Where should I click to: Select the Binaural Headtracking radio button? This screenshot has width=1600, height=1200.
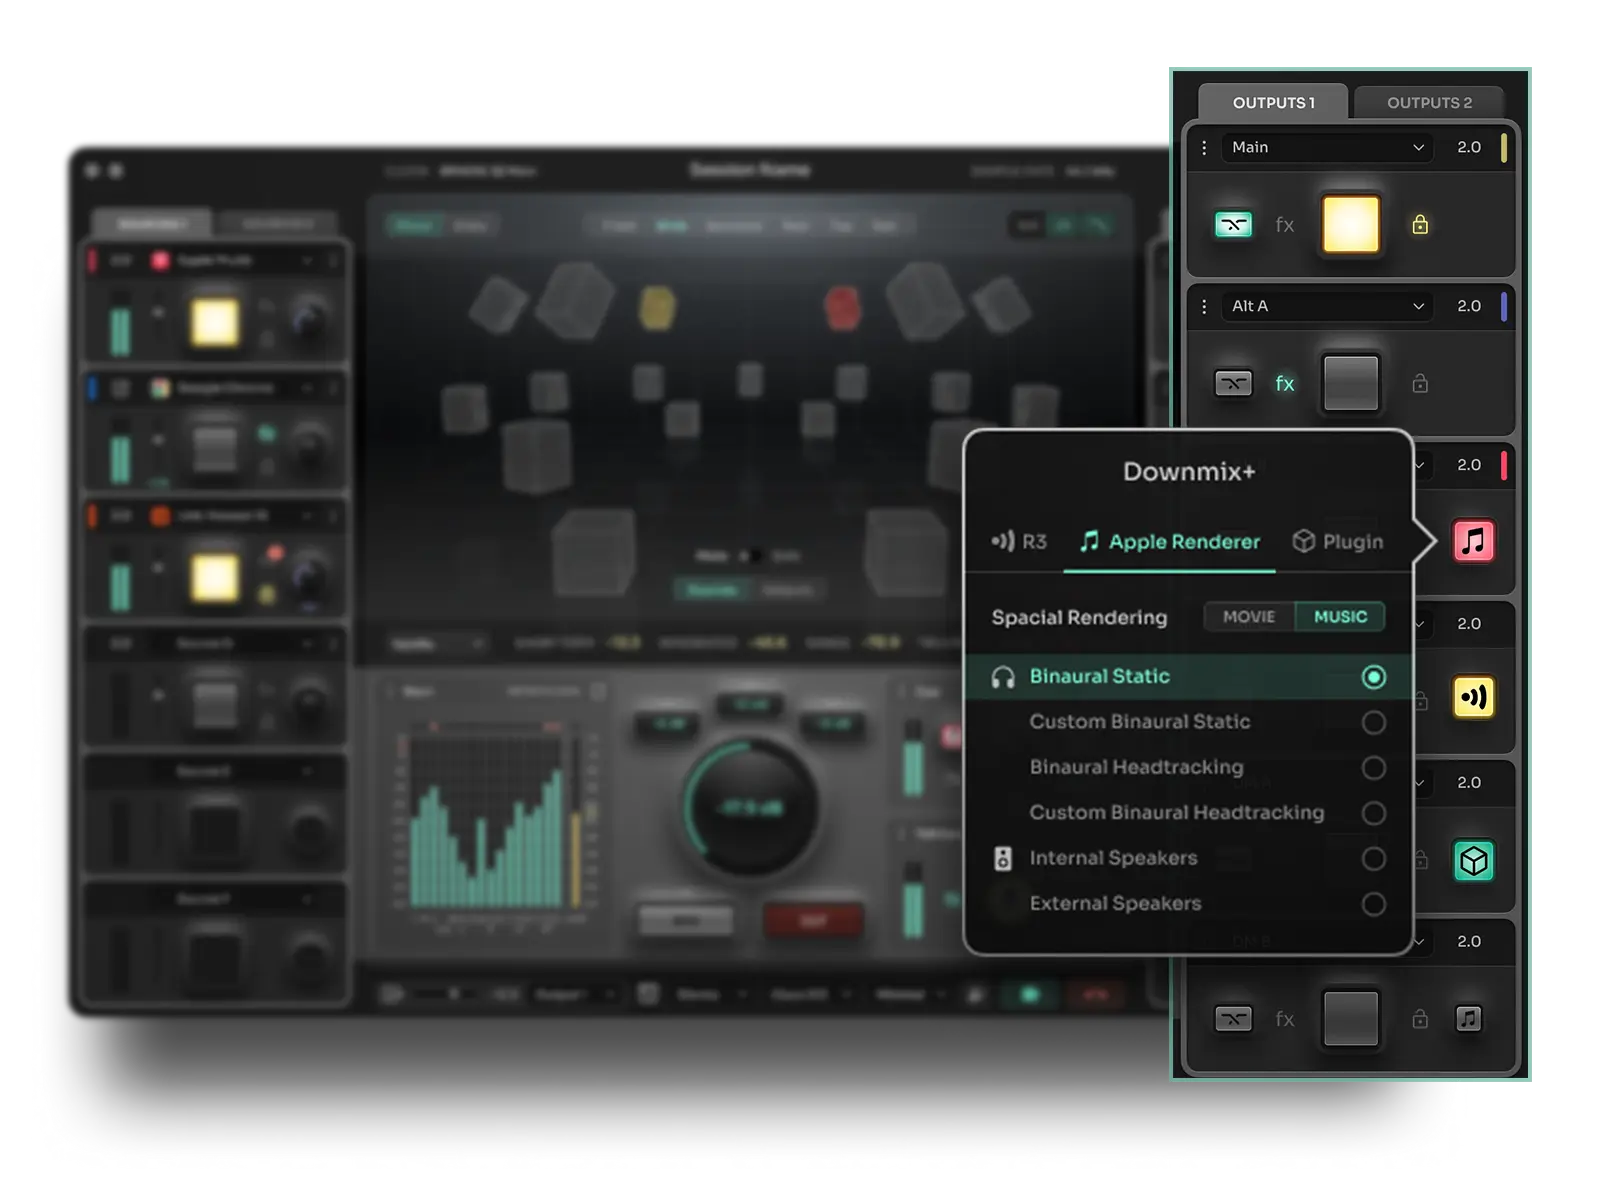coord(1375,768)
